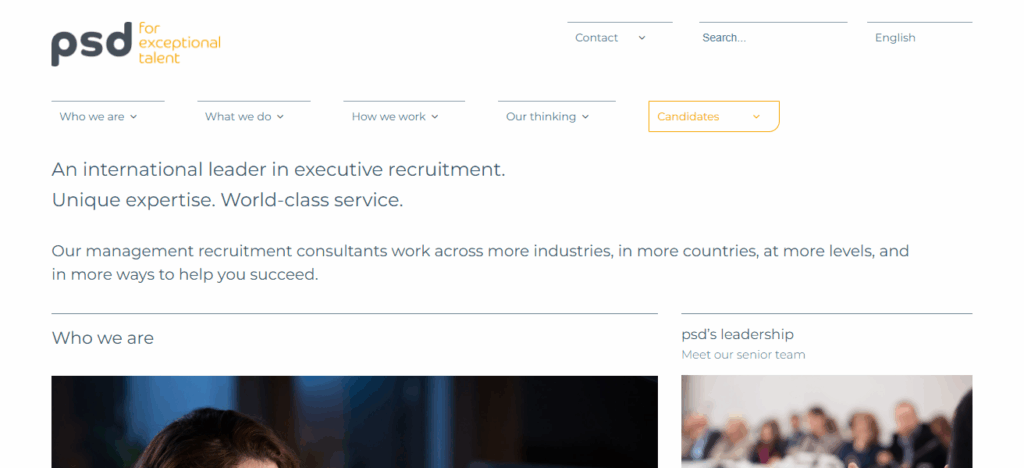The height and width of the screenshot is (468, 1024).
Task: Focus the Search input field
Action: 772,38
